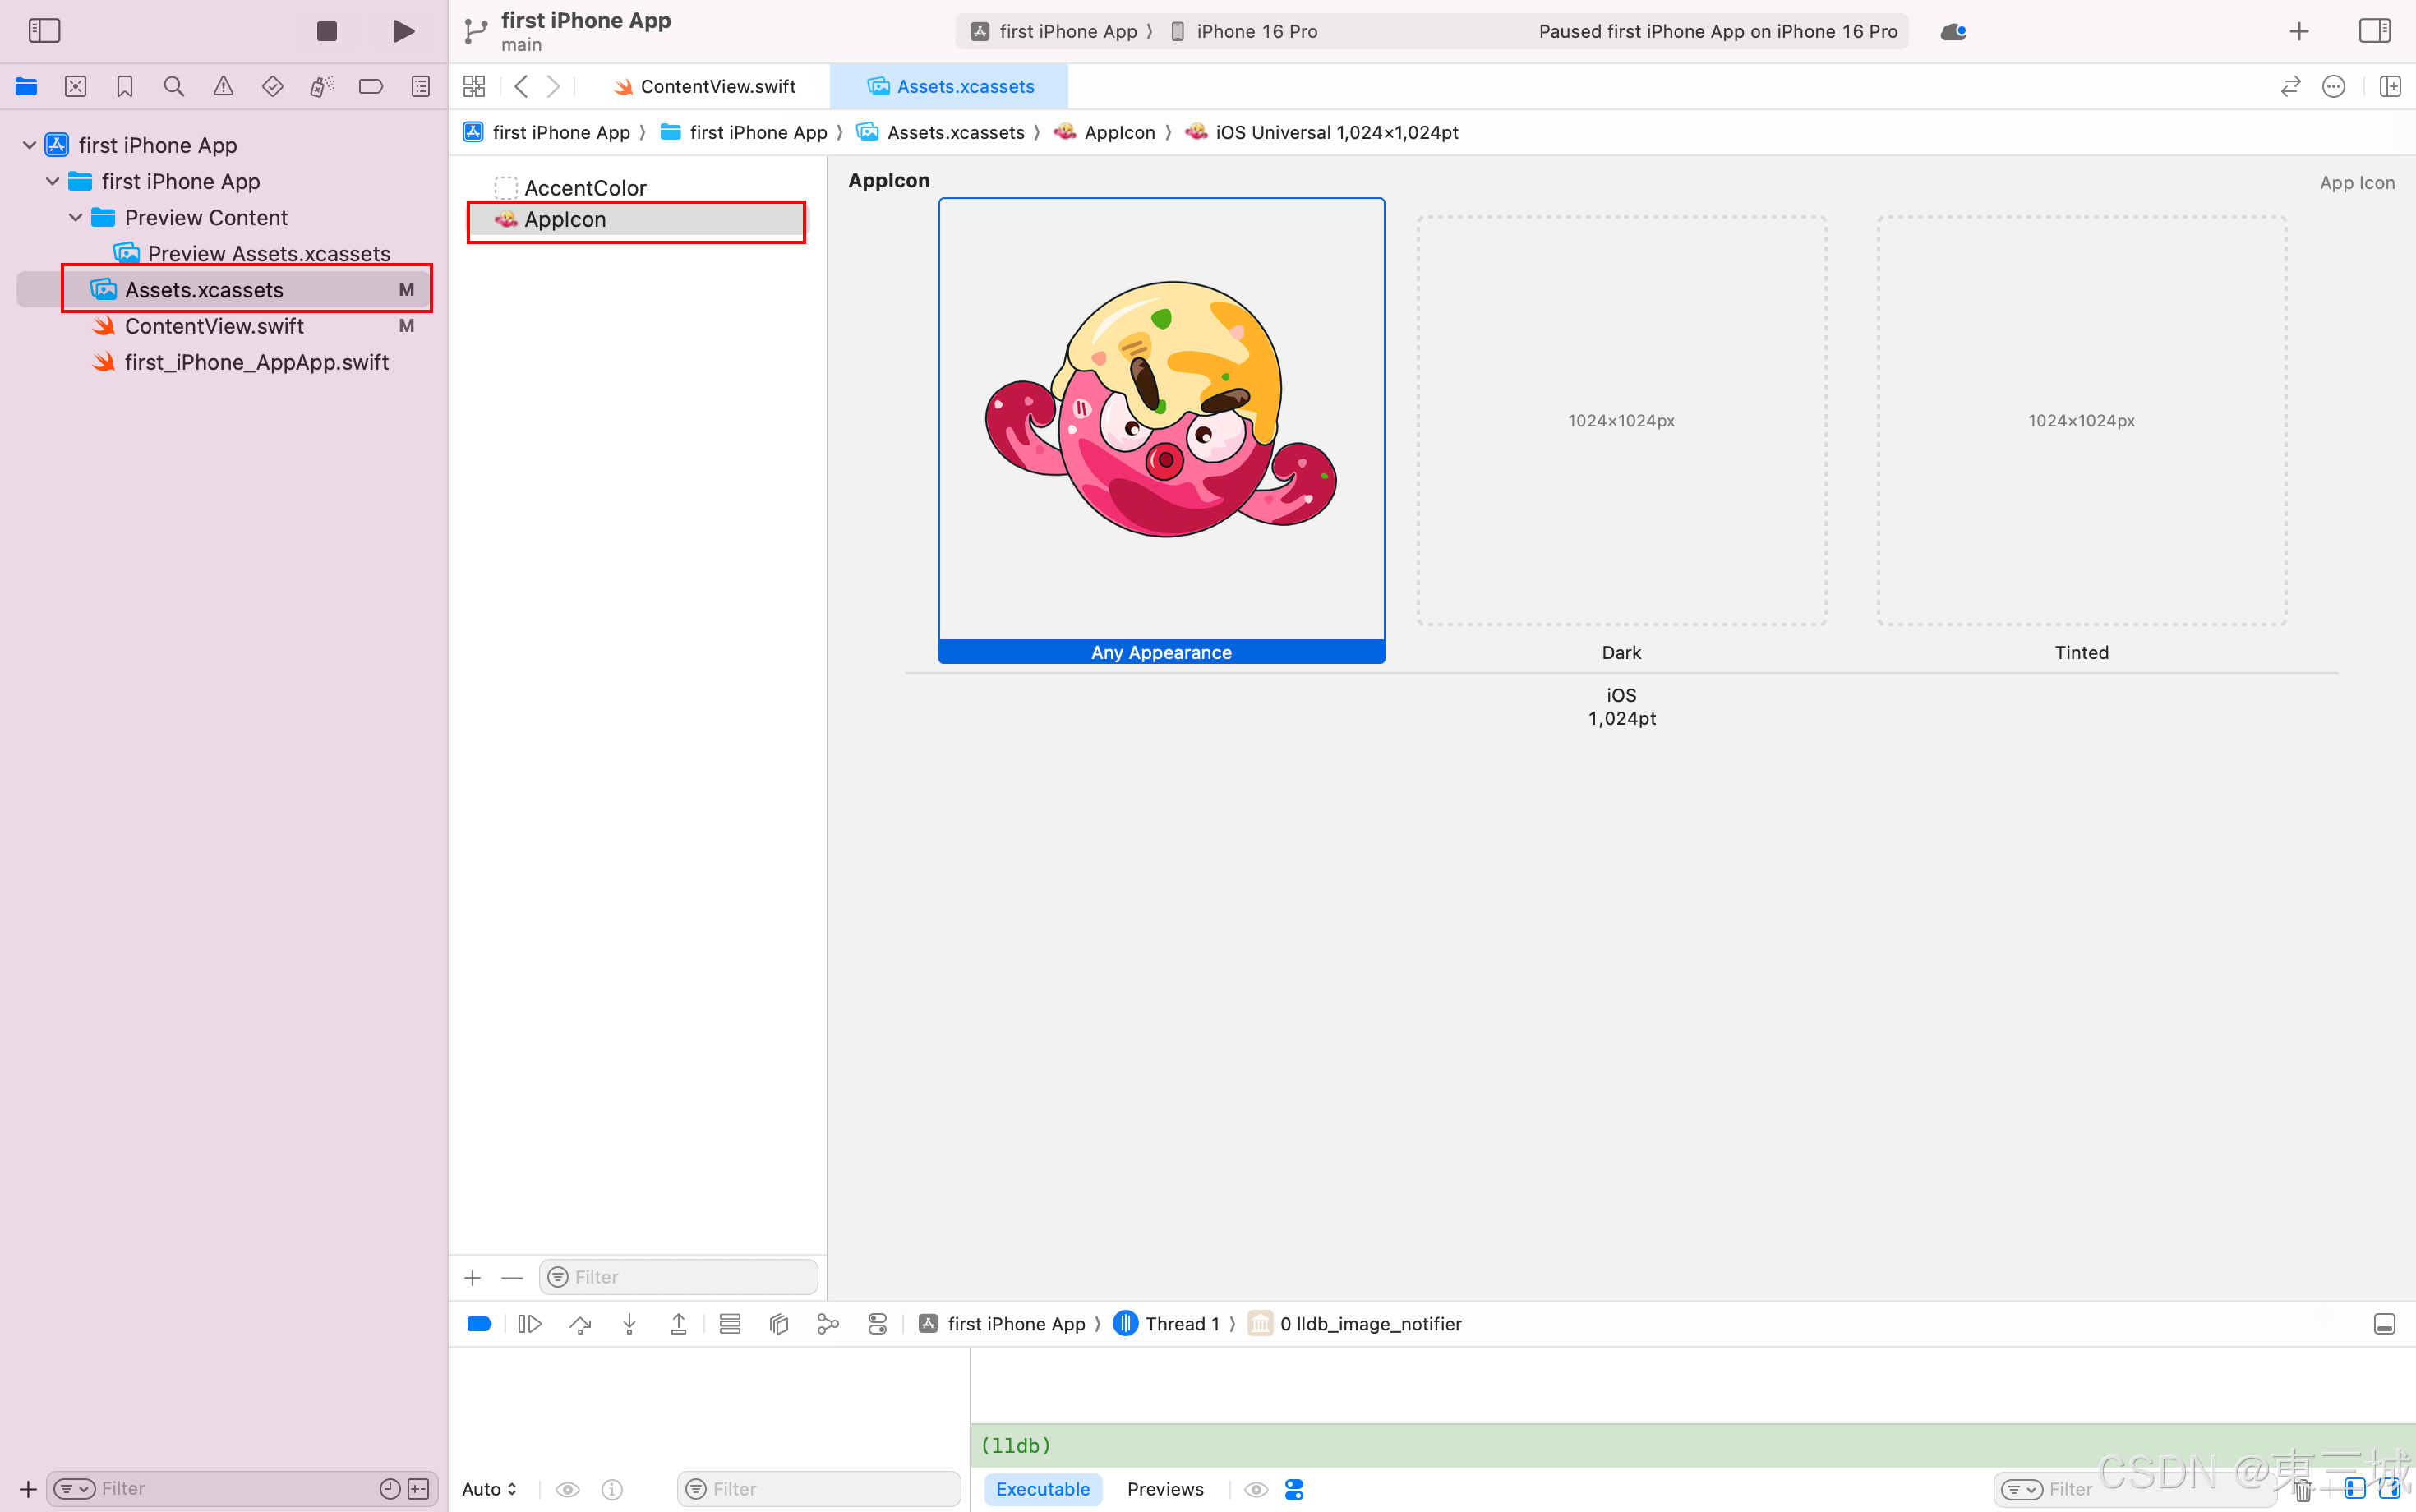Switch console to Executable

pos(1043,1489)
